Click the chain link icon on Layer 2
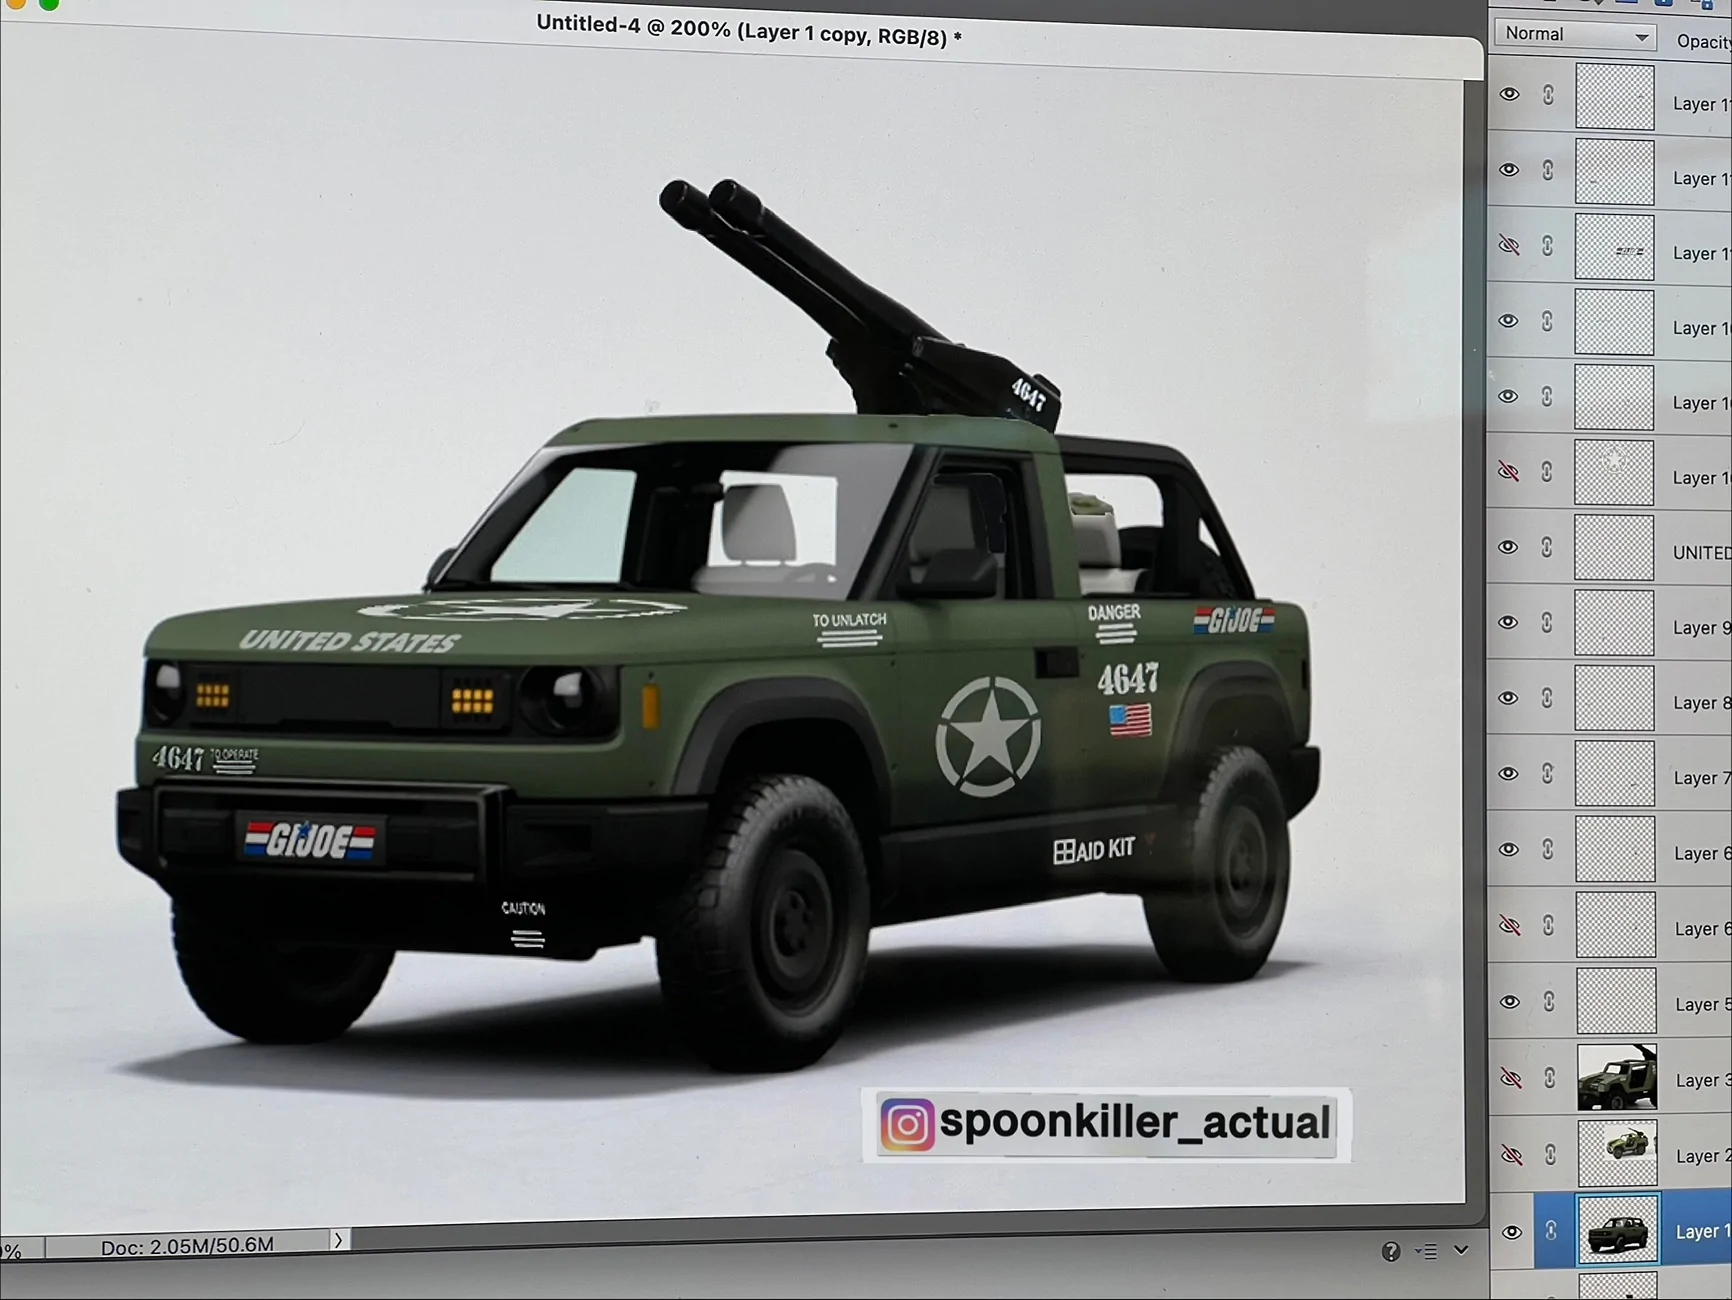The height and width of the screenshot is (1300, 1732). [x=1550, y=1155]
